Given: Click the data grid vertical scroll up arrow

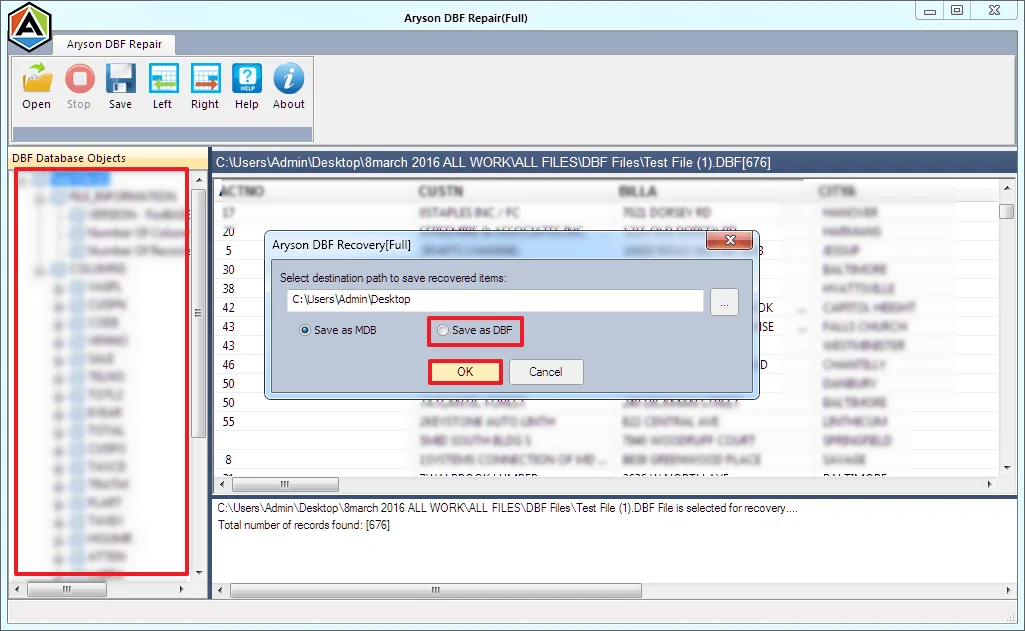Looking at the screenshot, I should point(1007,188).
